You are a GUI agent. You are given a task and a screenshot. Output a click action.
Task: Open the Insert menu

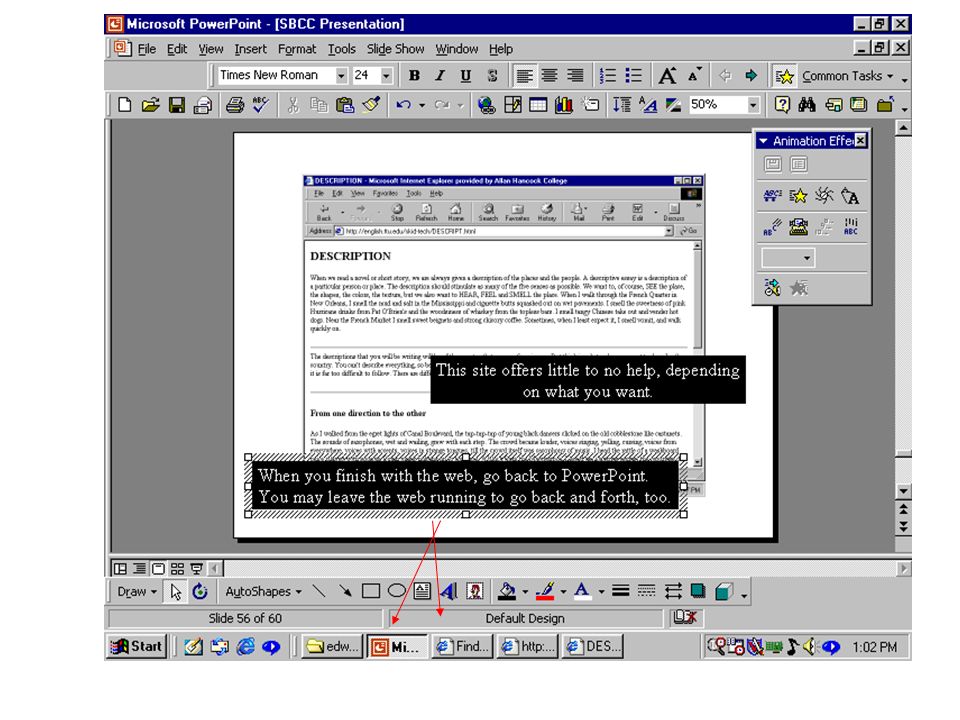pyautogui.click(x=250, y=49)
